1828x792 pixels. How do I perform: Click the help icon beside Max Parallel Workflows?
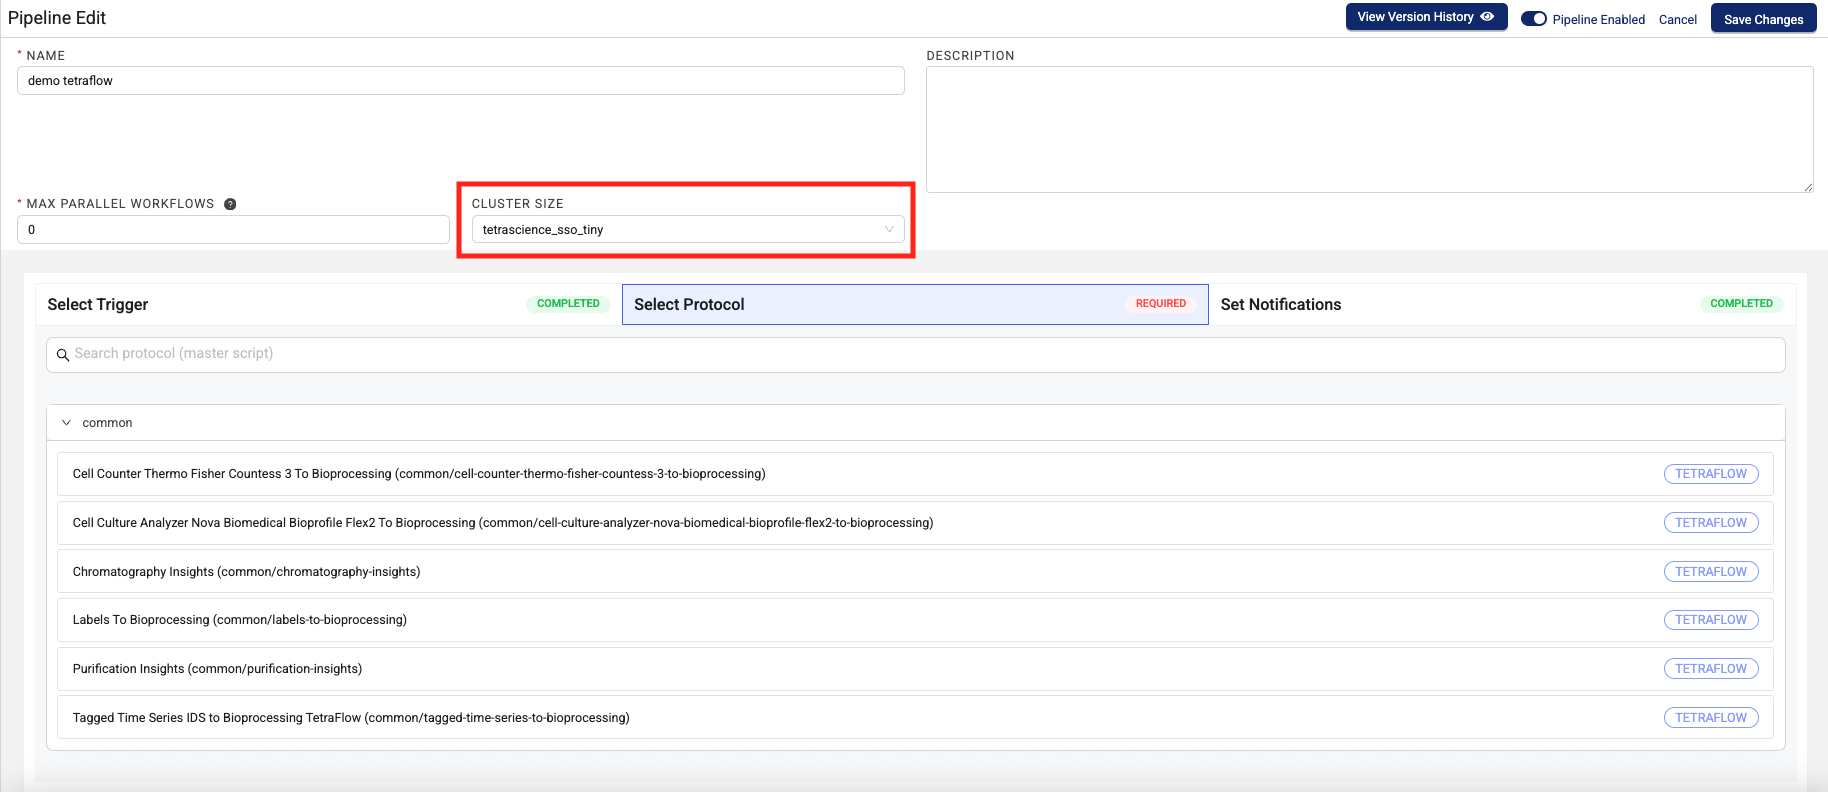[230, 204]
